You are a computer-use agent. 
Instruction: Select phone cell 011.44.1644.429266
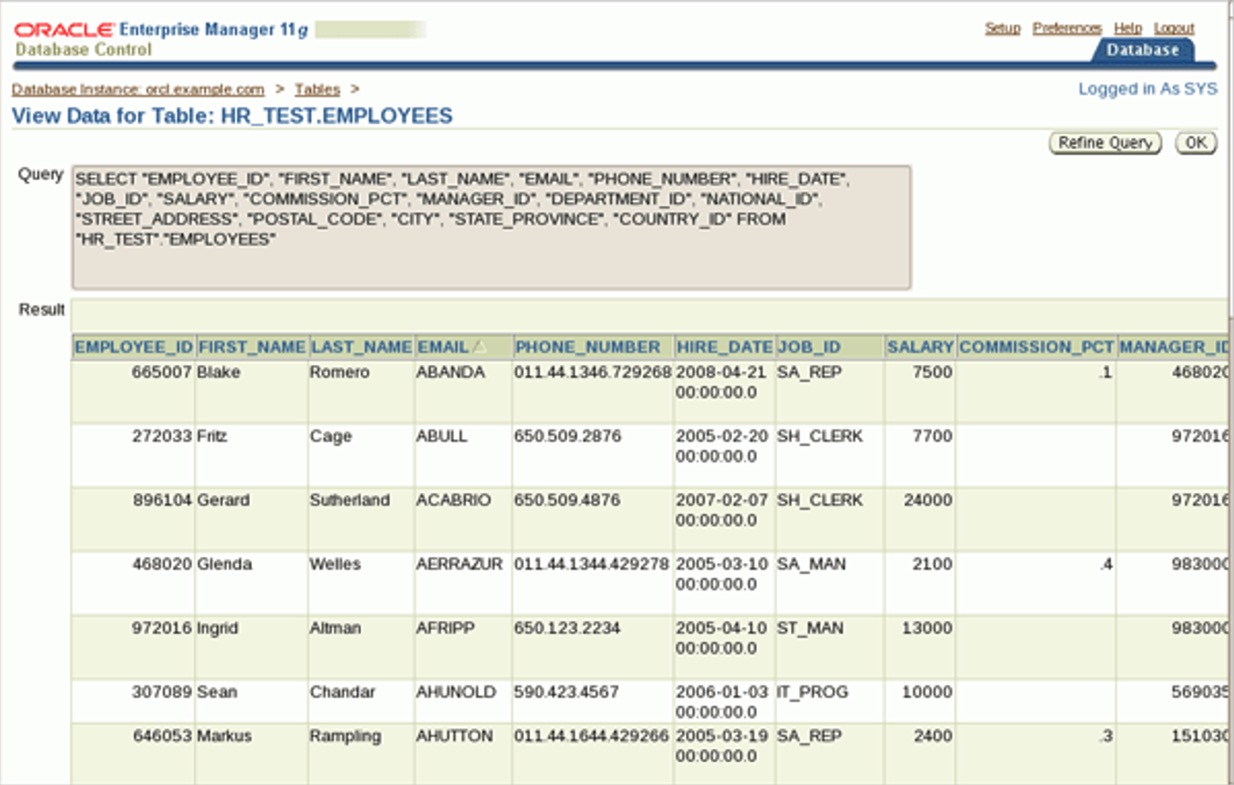click(x=592, y=736)
